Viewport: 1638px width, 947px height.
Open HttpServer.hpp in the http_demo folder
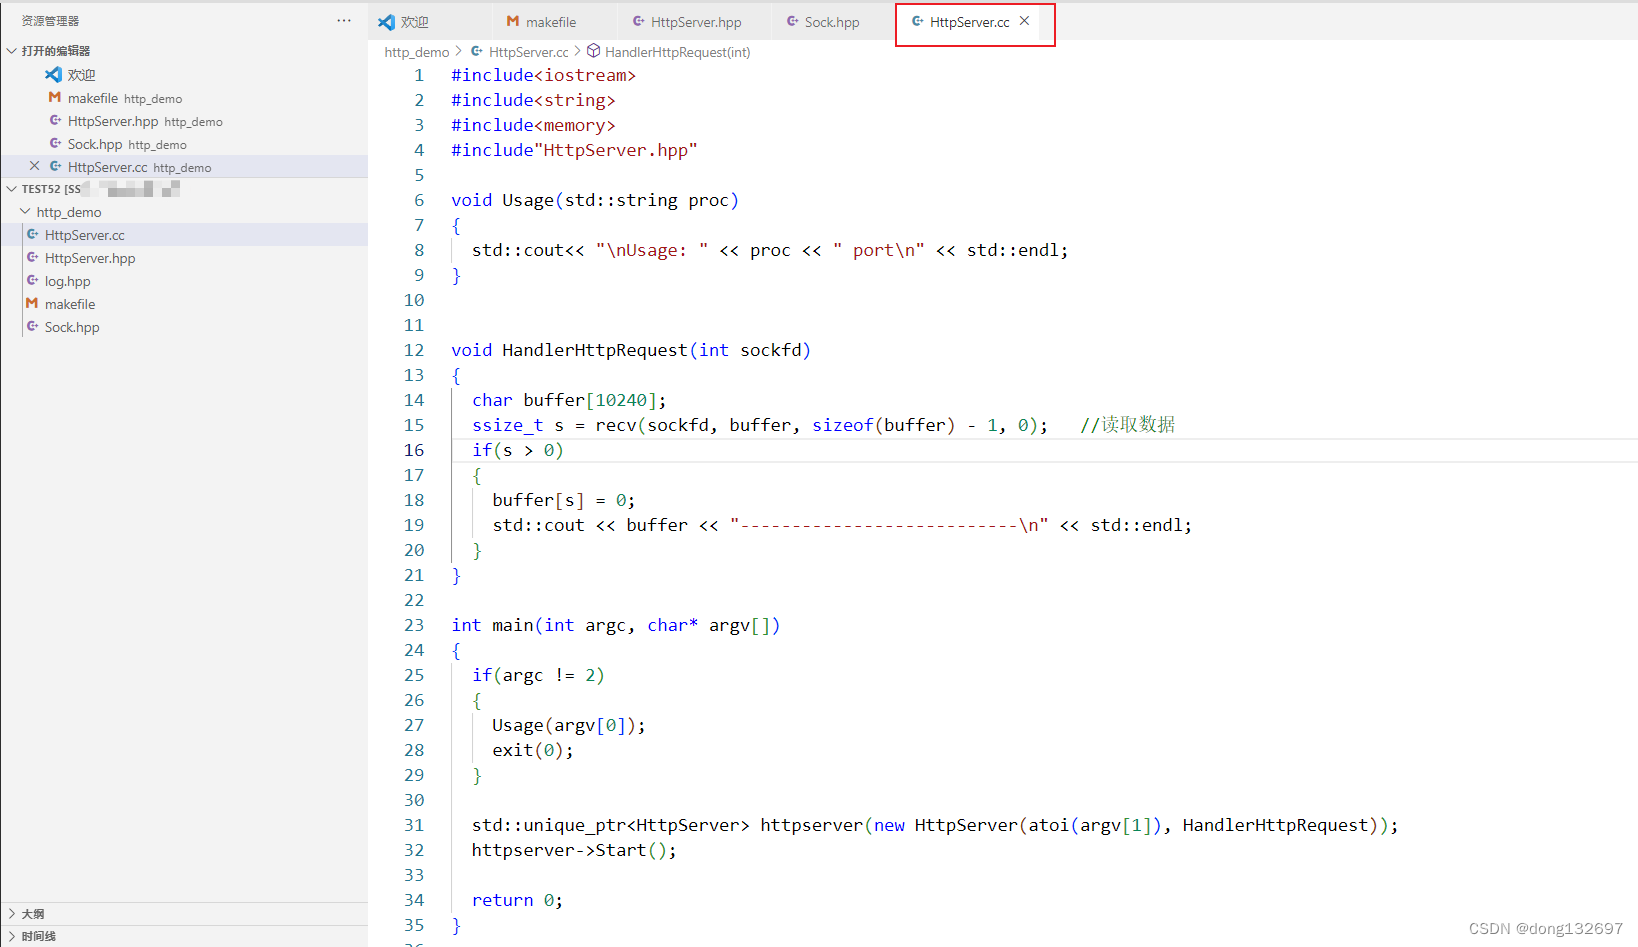click(184, 258)
